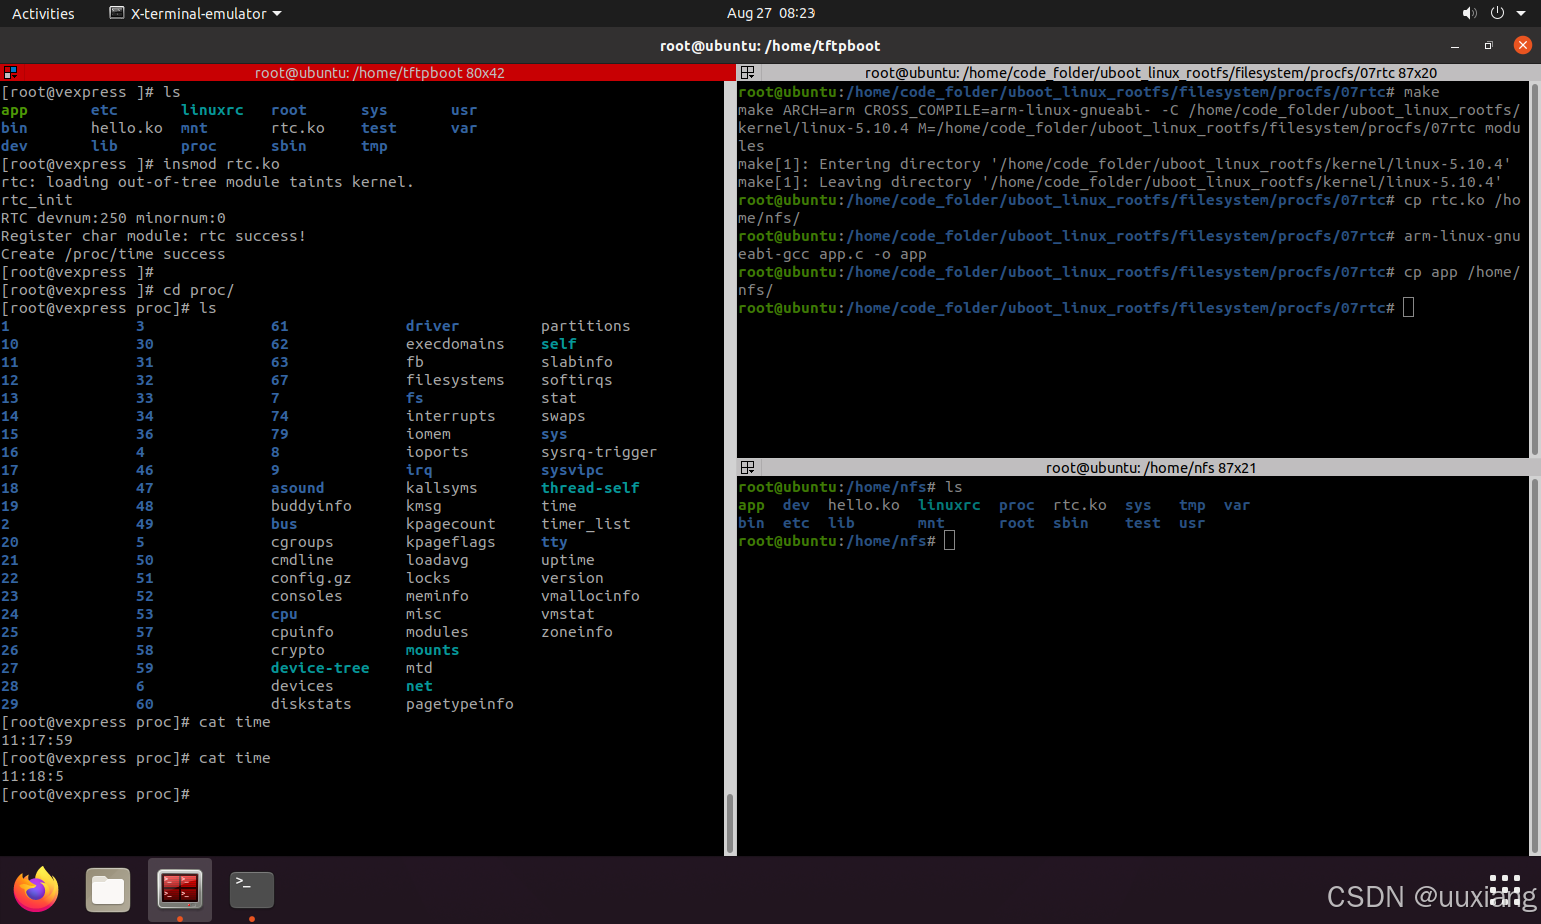
Task: Click 'pagetypeinfo' in proc listing
Action: pos(460,704)
